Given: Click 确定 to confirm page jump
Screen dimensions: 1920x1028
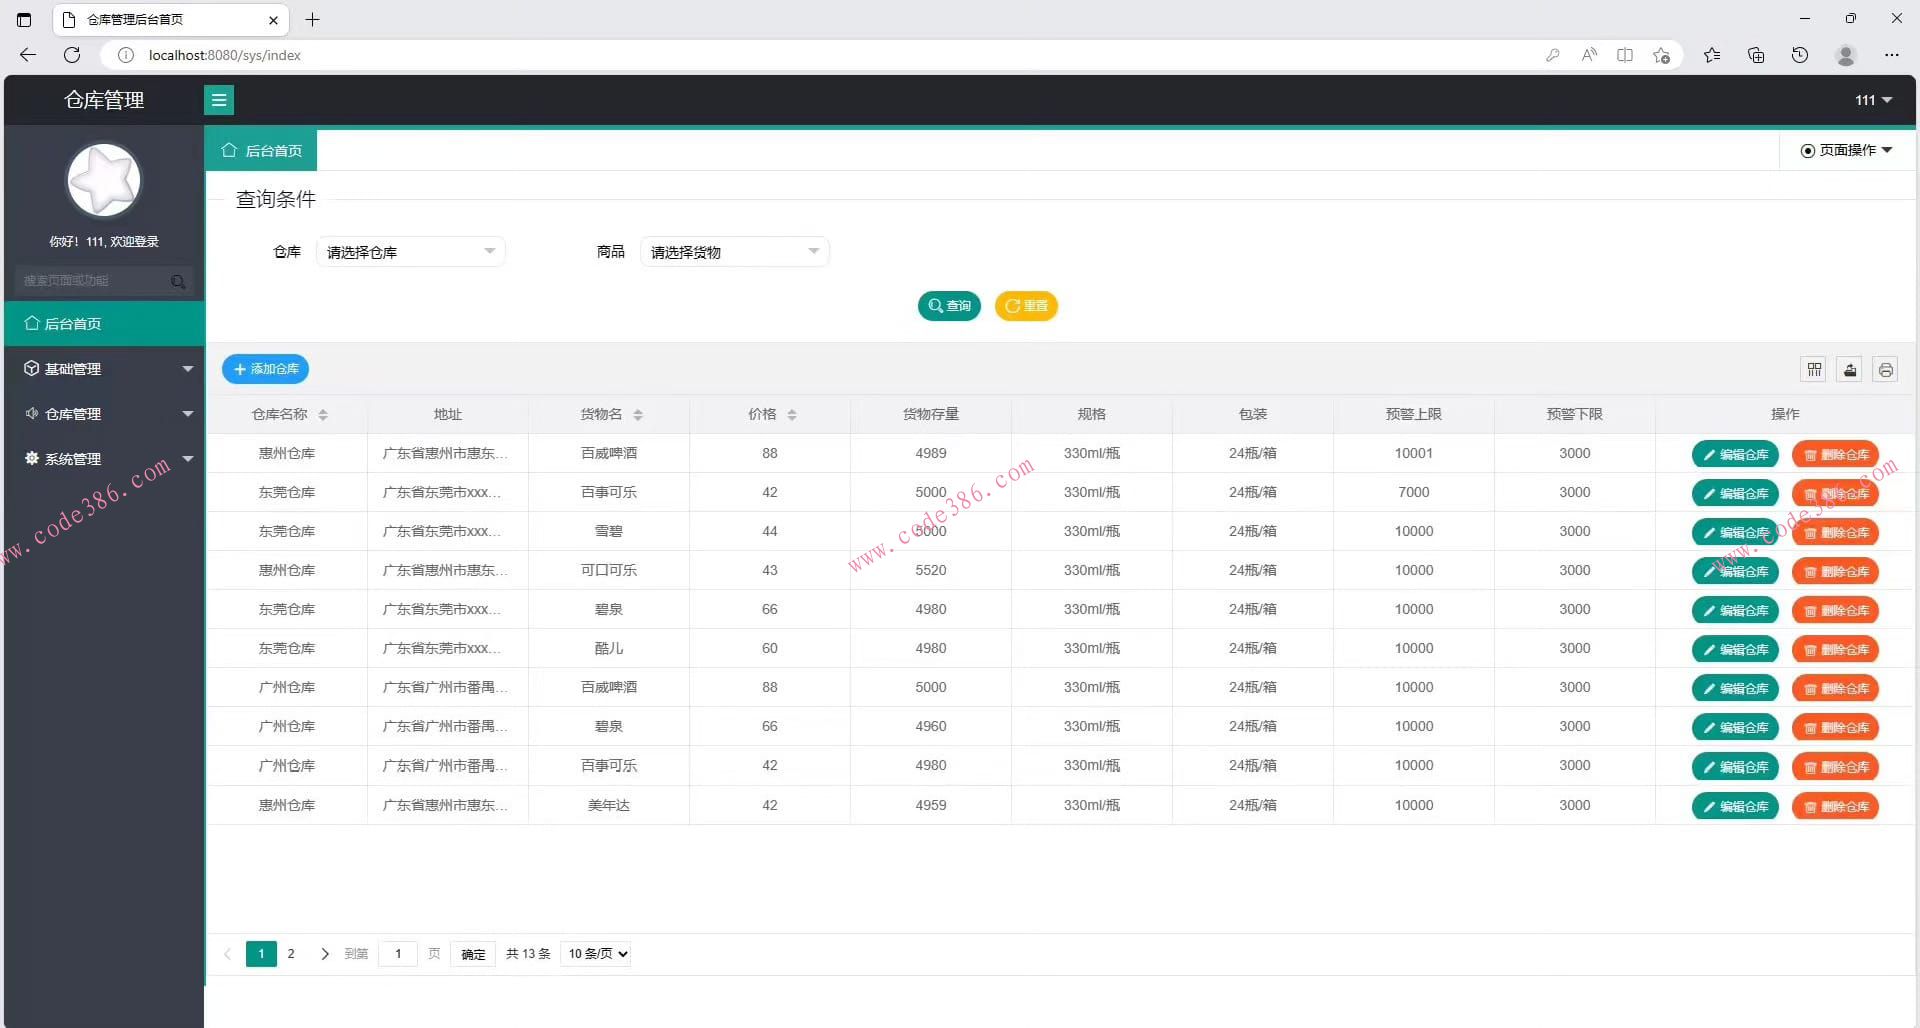Looking at the screenshot, I should point(473,954).
